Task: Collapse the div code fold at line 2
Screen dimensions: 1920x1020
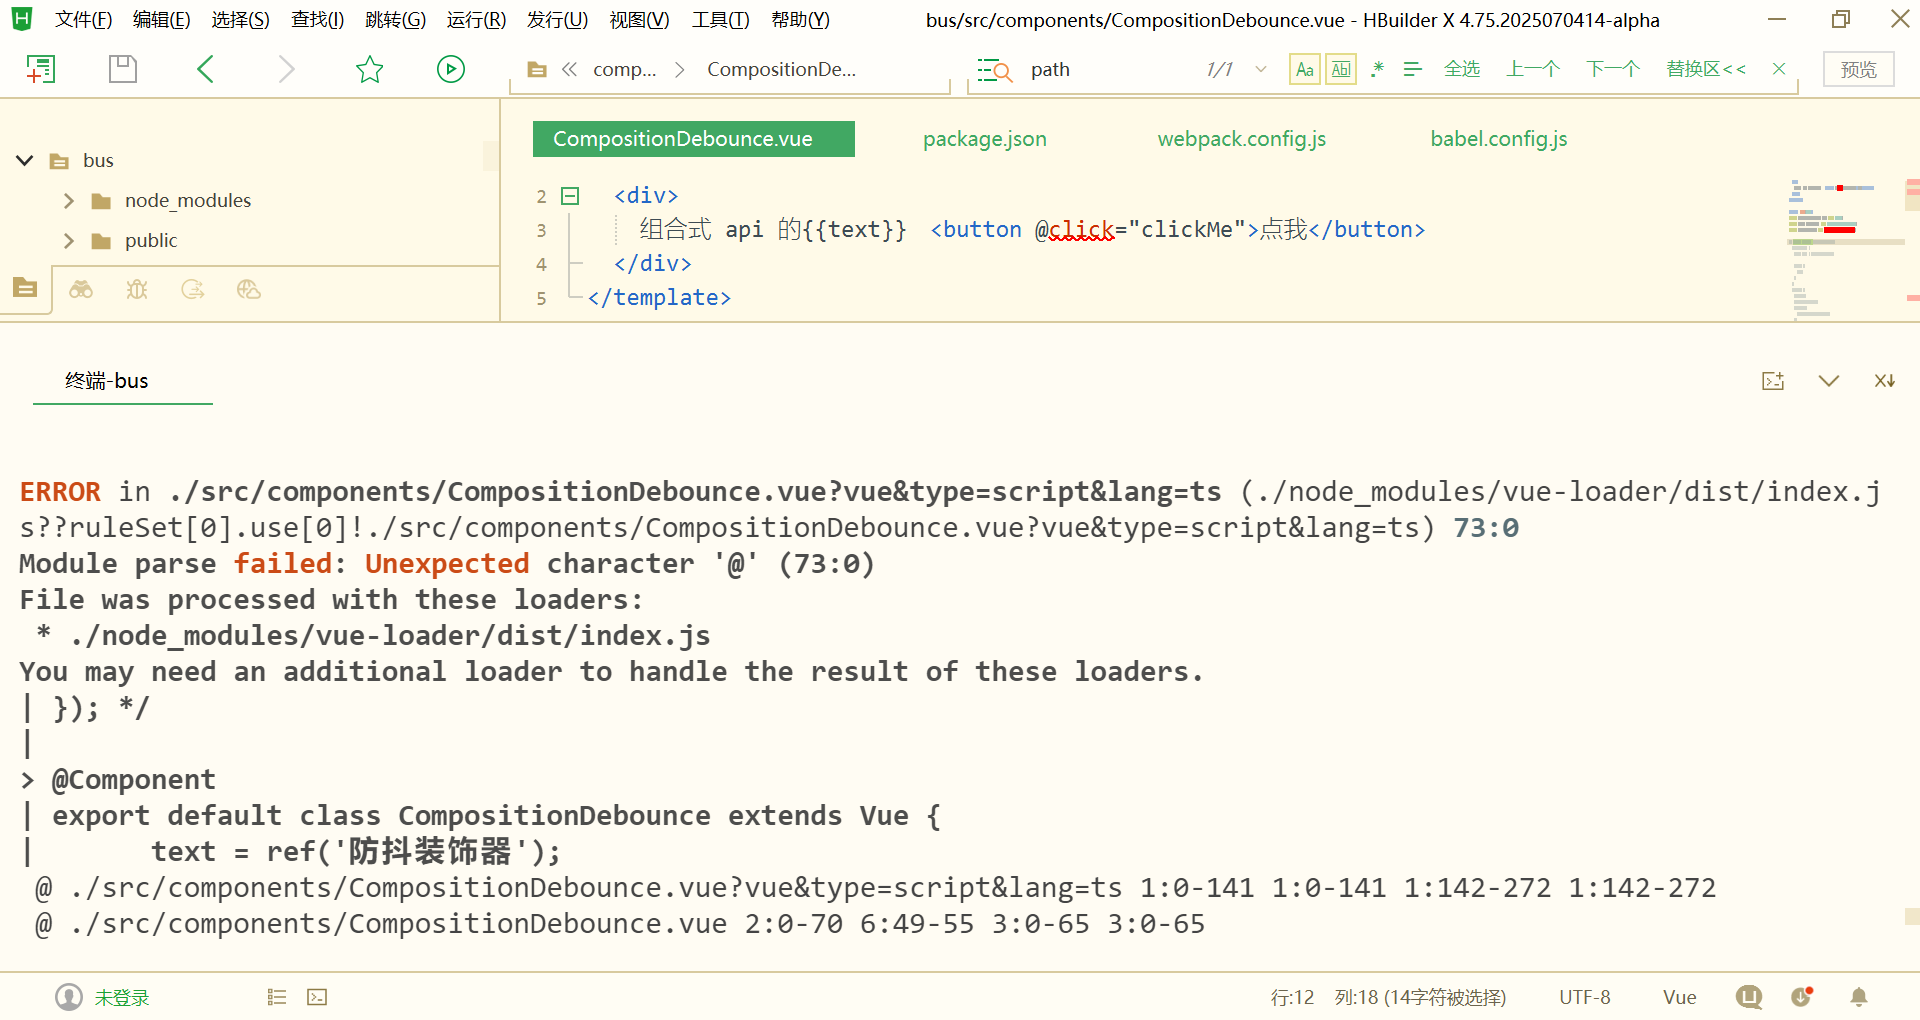Action: [570, 196]
